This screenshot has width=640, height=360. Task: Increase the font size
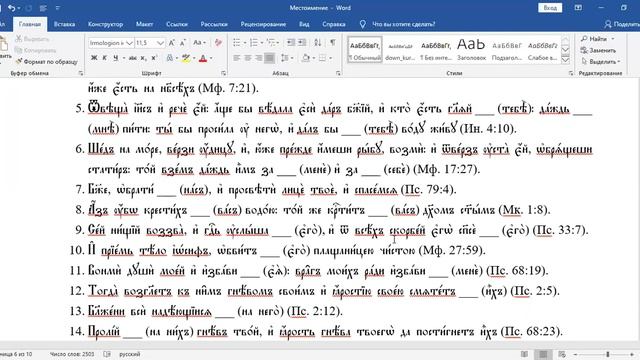point(172,43)
